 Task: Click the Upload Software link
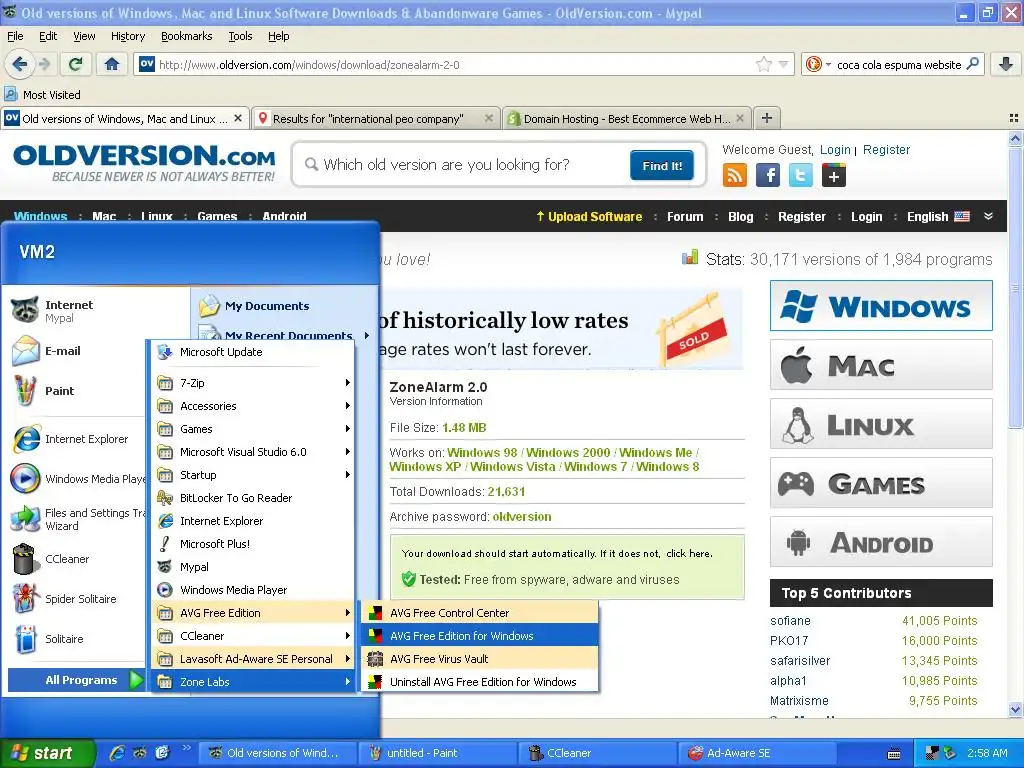coord(588,217)
